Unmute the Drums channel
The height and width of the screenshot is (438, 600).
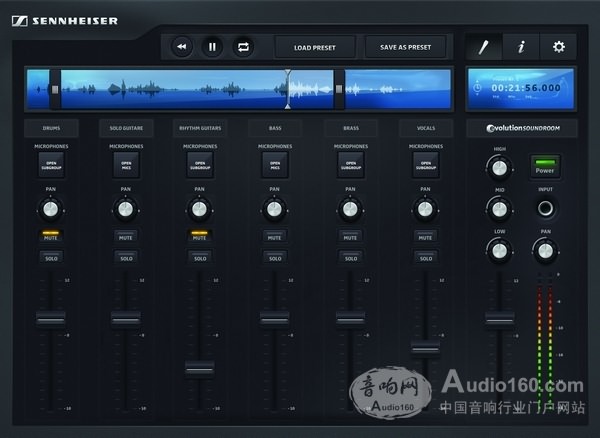(51, 236)
